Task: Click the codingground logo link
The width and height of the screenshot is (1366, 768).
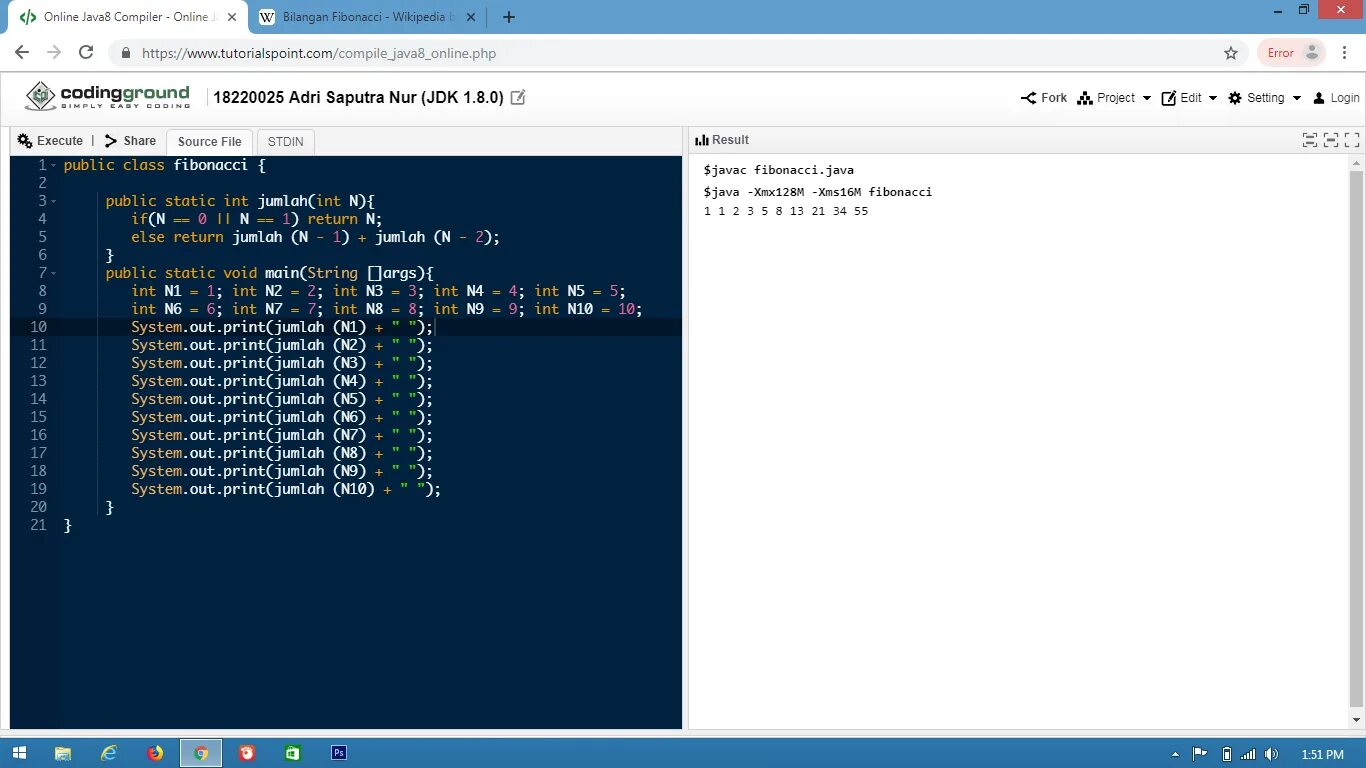Action: pyautogui.click(x=108, y=97)
